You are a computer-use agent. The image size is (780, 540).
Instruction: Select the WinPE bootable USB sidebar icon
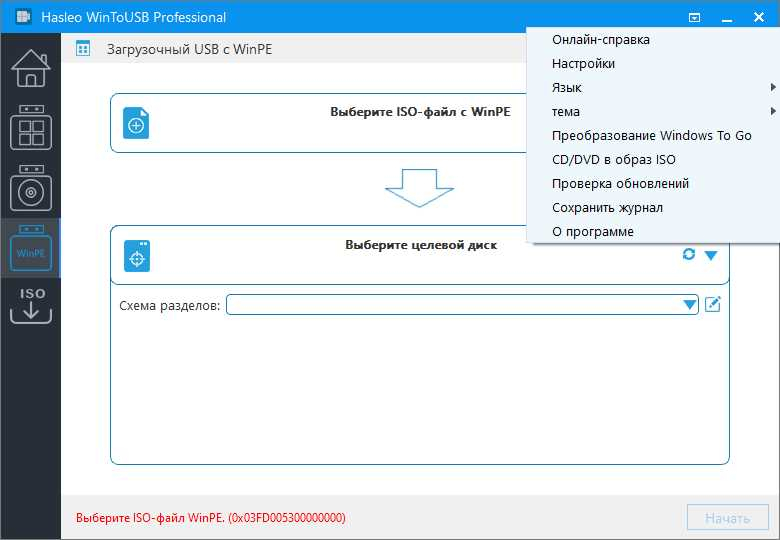coord(31,248)
